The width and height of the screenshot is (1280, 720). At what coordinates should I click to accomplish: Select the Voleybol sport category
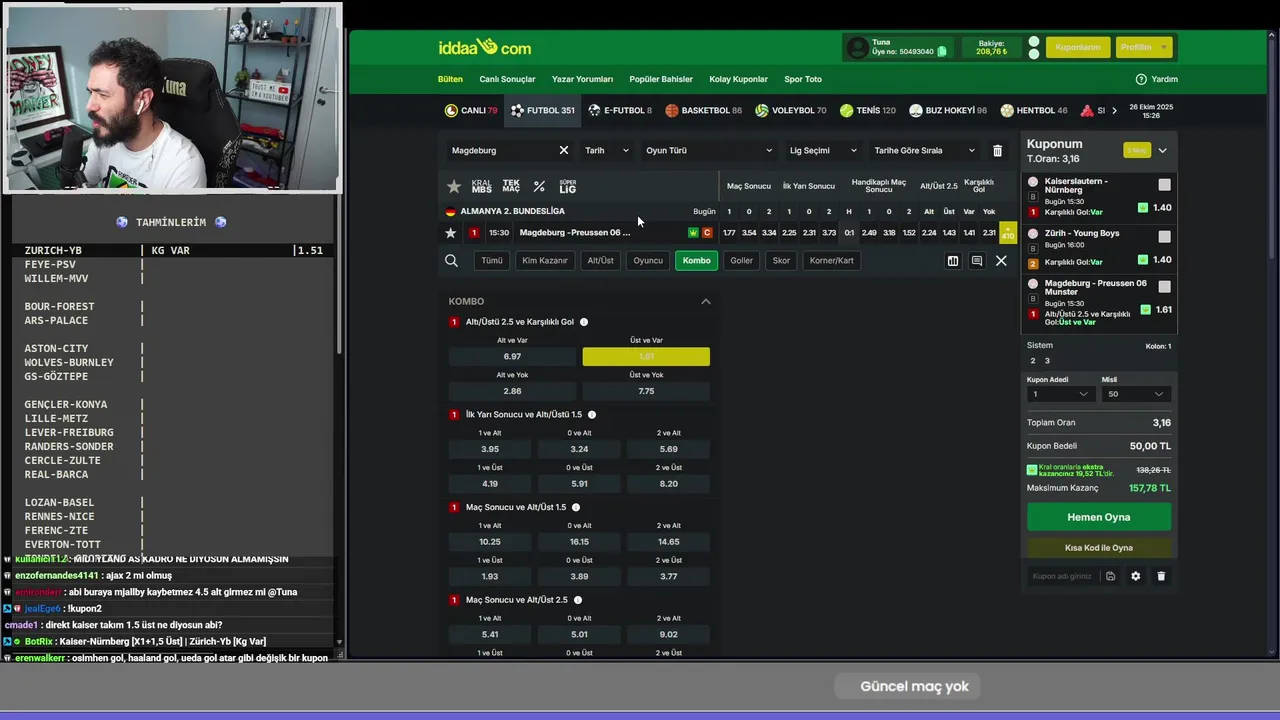coord(790,110)
